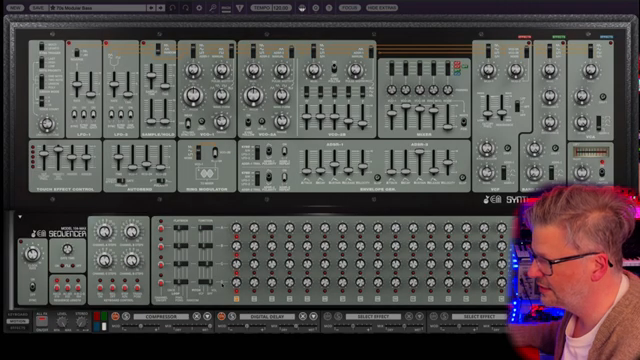Toggle the Digital Delay effect power button
The image size is (640, 360).
[x=221, y=316]
